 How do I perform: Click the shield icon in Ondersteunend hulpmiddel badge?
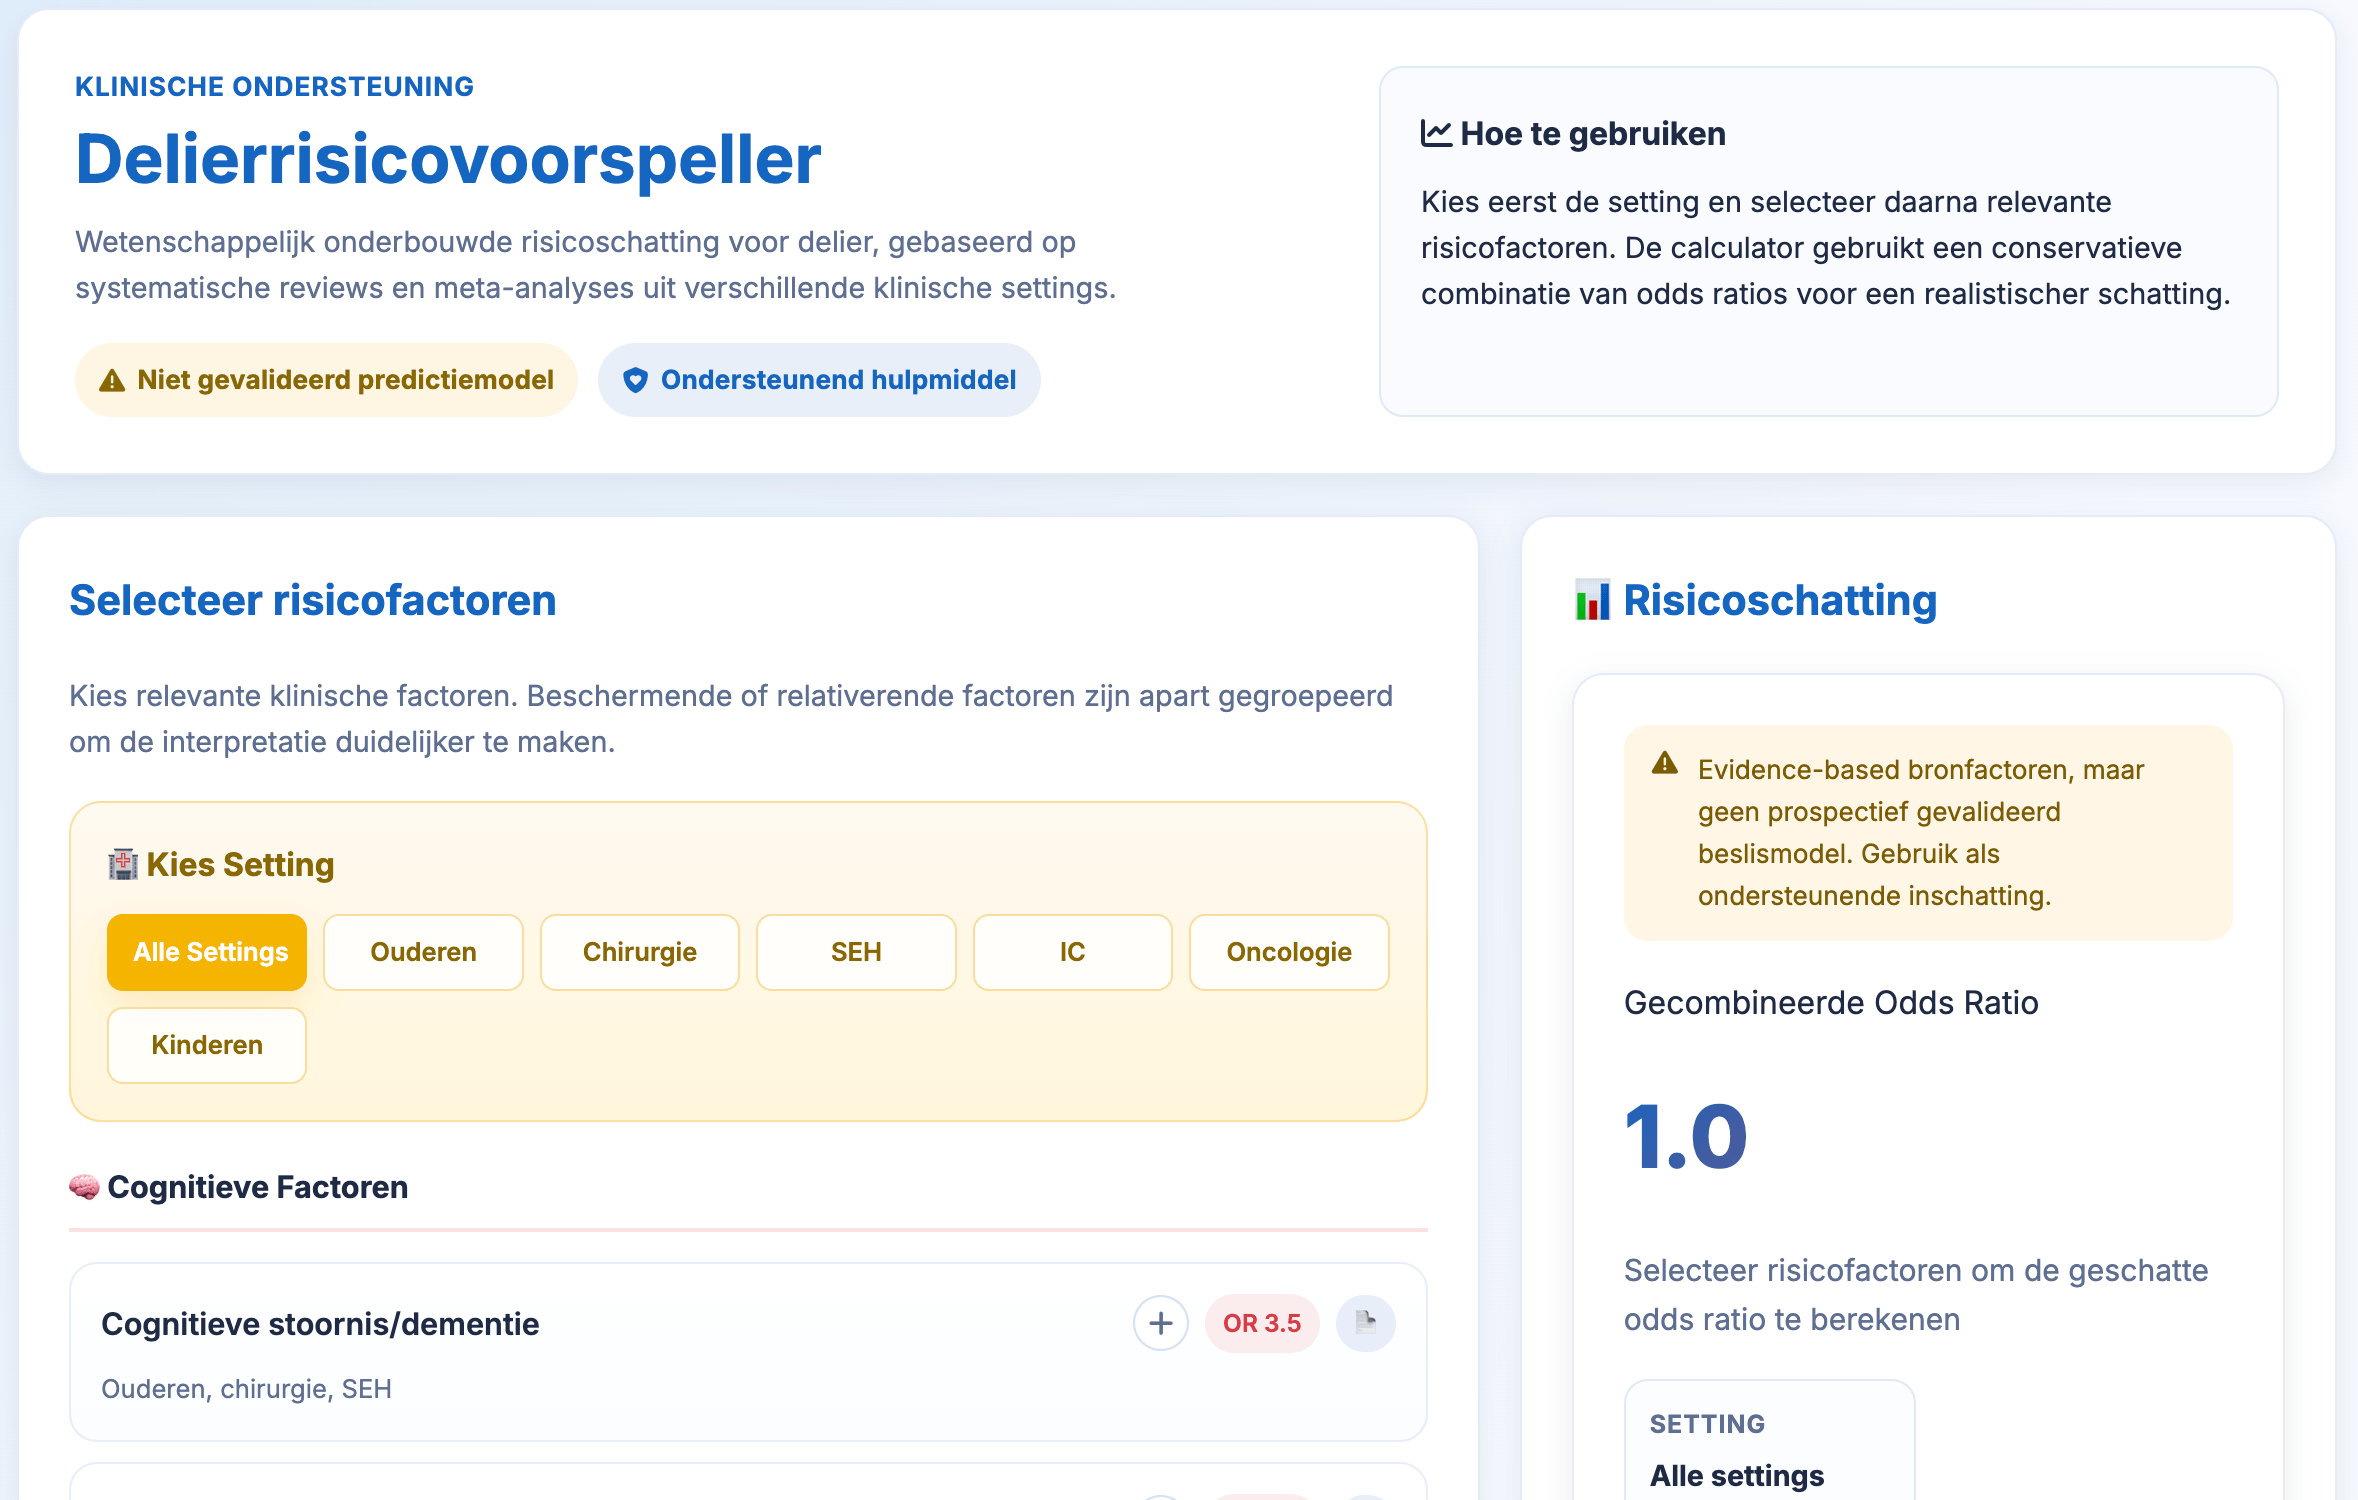(635, 381)
